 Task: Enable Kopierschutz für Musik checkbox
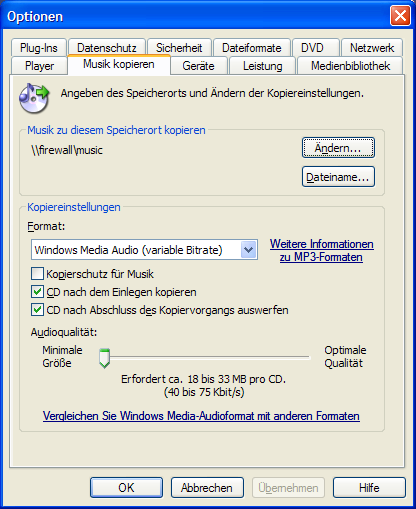[37, 274]
